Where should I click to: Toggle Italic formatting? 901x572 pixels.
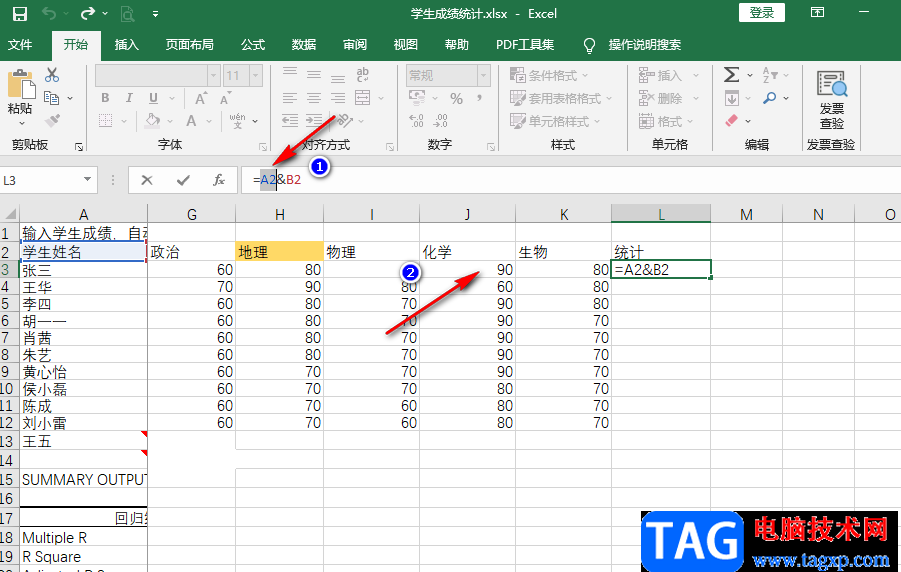coord(129,98)
